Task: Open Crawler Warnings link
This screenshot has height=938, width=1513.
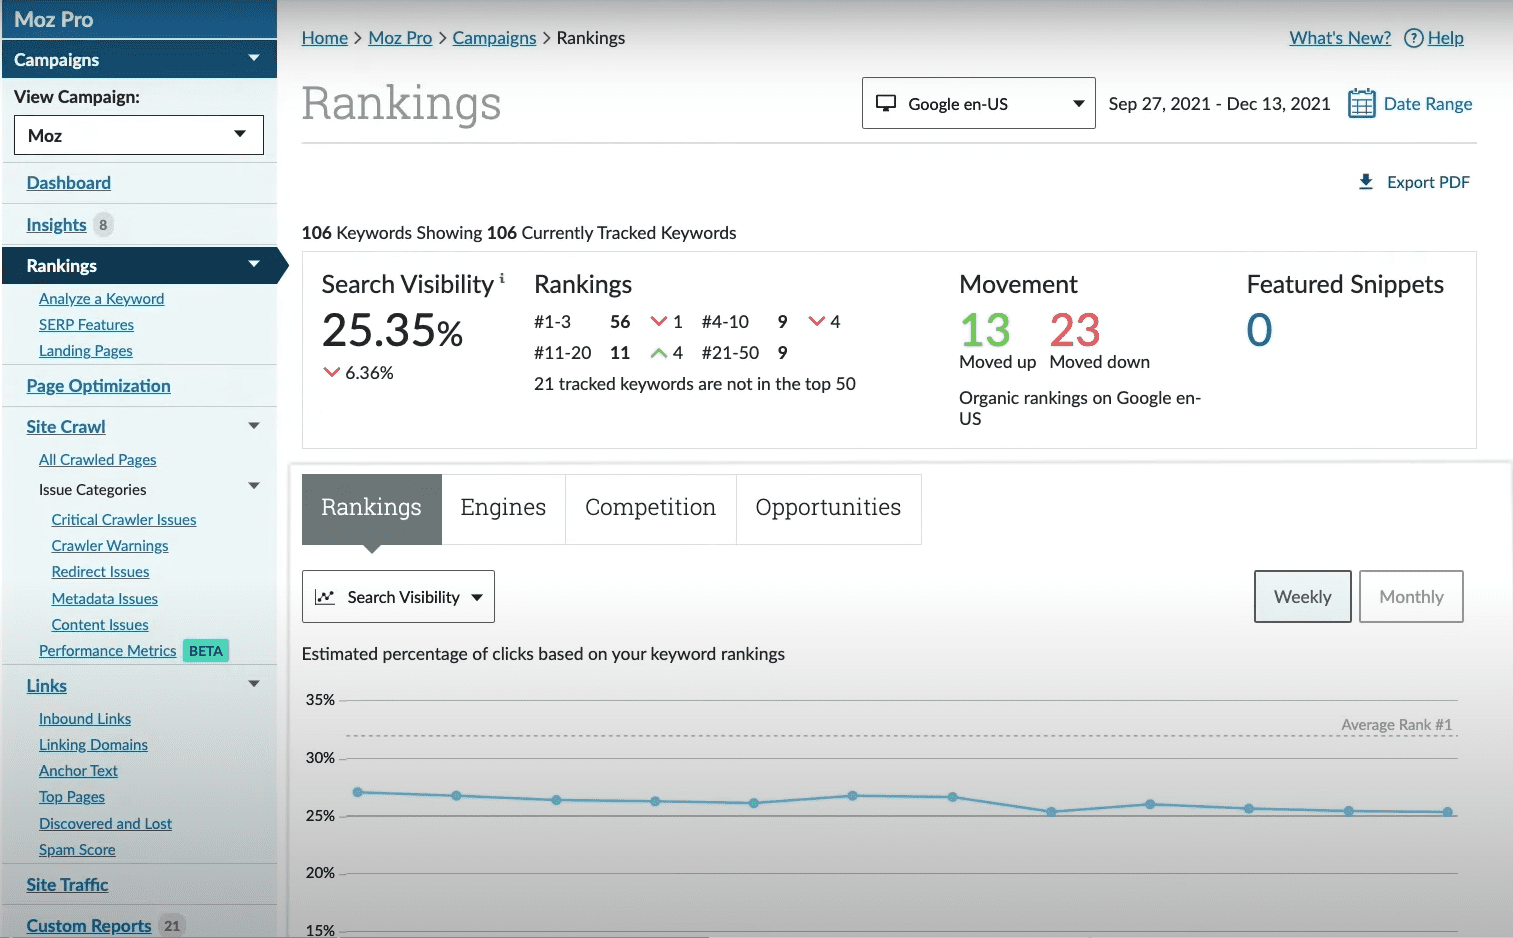Action: [110, 546]
